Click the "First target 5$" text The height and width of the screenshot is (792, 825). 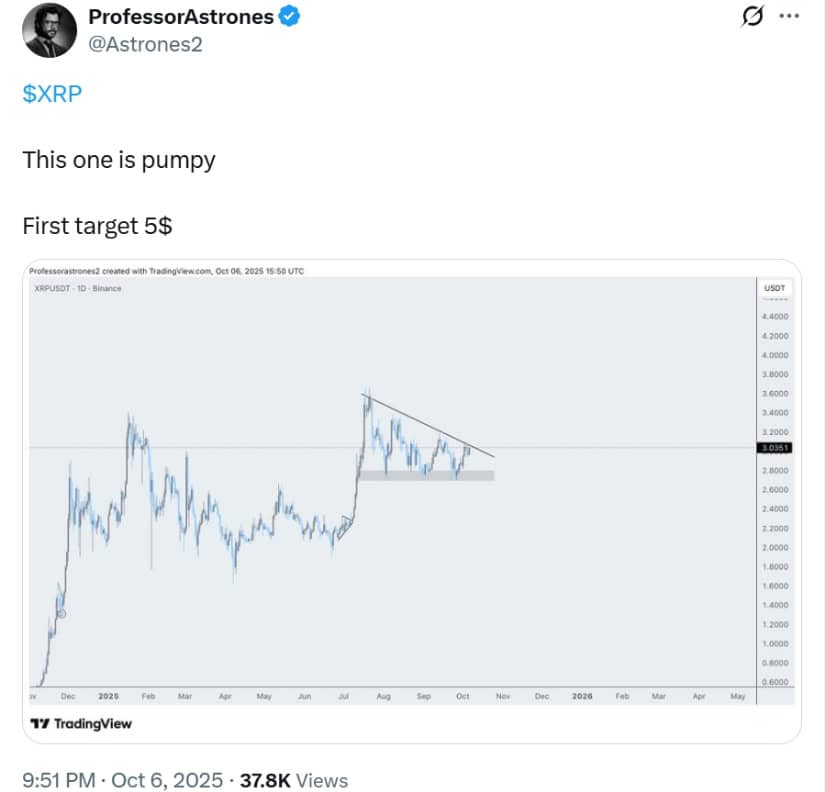click(x=97, y=226)
